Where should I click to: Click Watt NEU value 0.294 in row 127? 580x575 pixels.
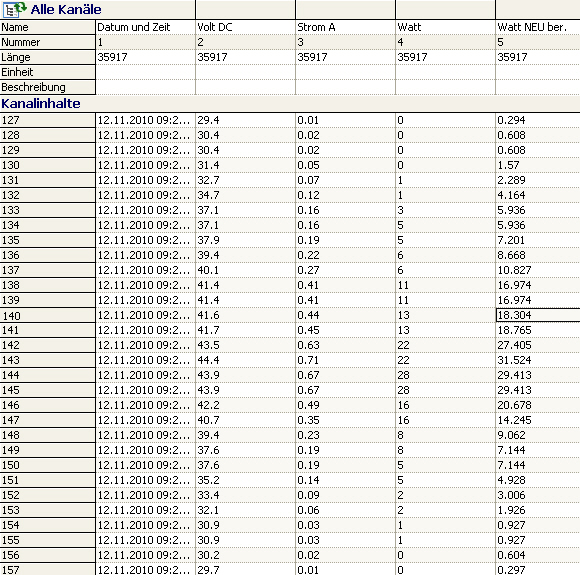tap(511, 120)
